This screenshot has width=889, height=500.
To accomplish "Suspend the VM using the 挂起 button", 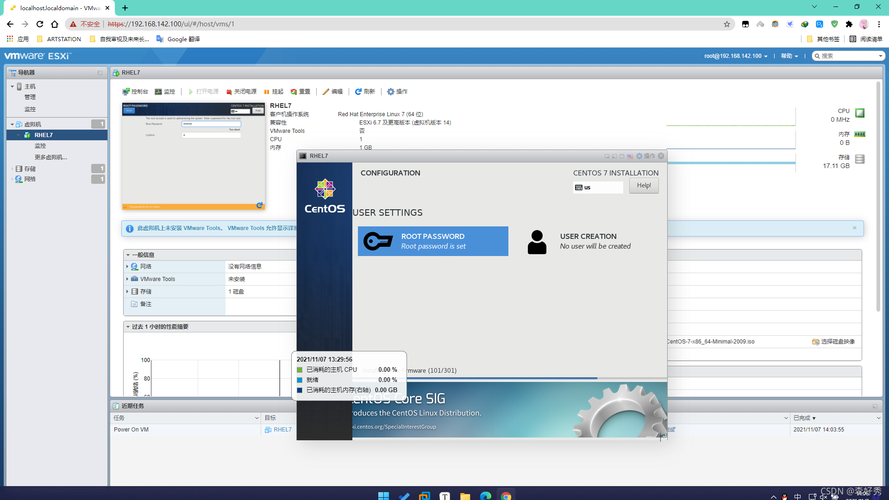I will (x=273, y=91).
